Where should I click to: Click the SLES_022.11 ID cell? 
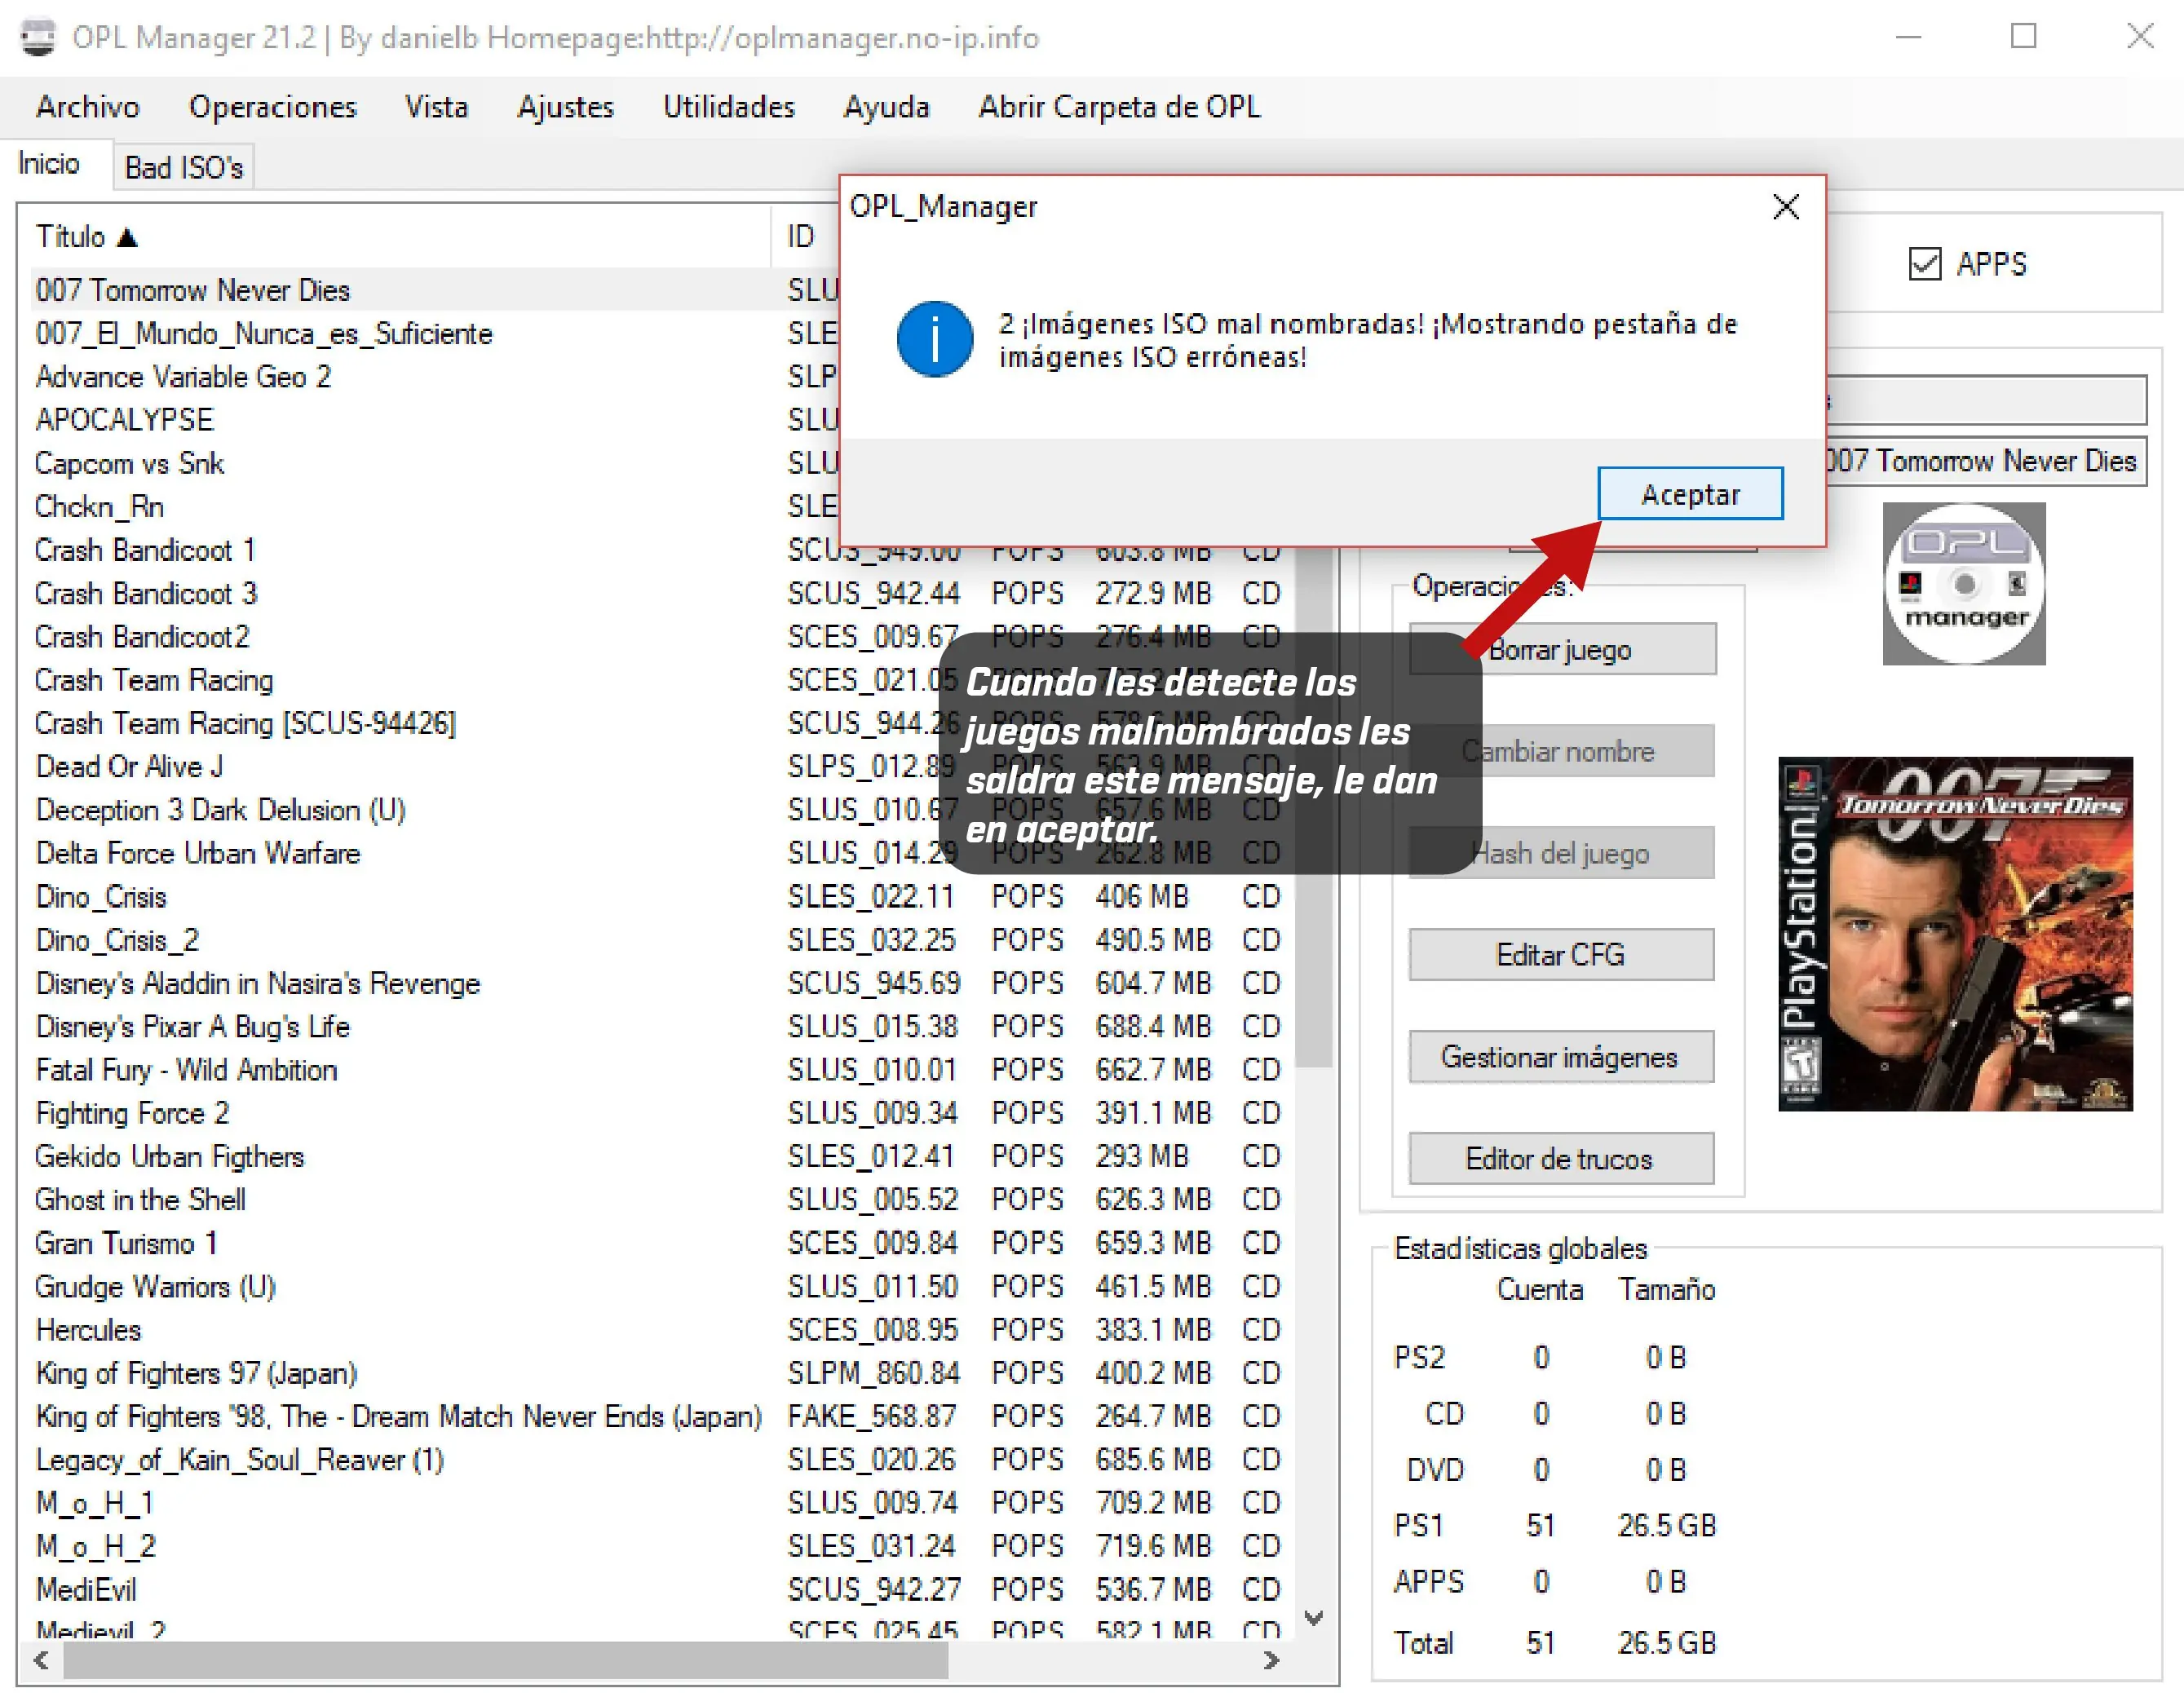pyautogui.click(x=871, y=897)
